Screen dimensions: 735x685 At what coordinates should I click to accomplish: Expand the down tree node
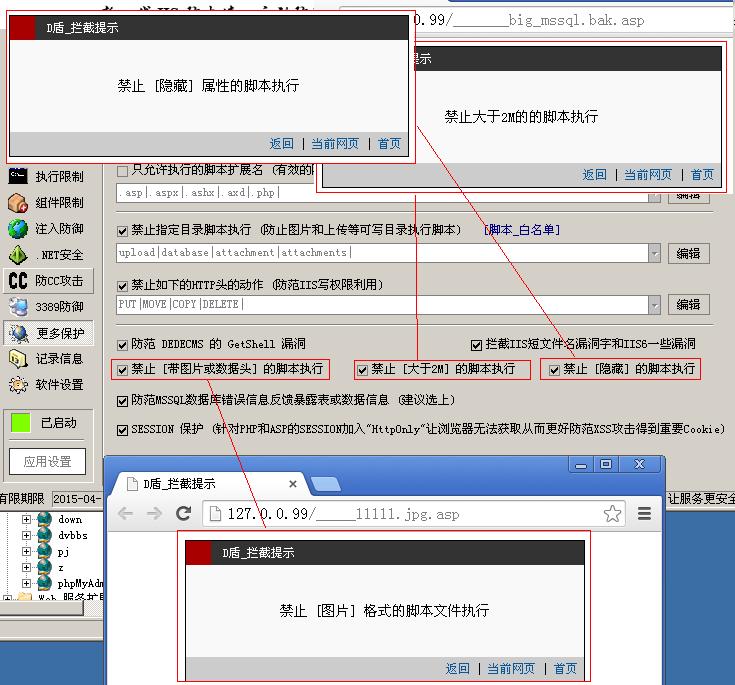click(x=26, y=519)
